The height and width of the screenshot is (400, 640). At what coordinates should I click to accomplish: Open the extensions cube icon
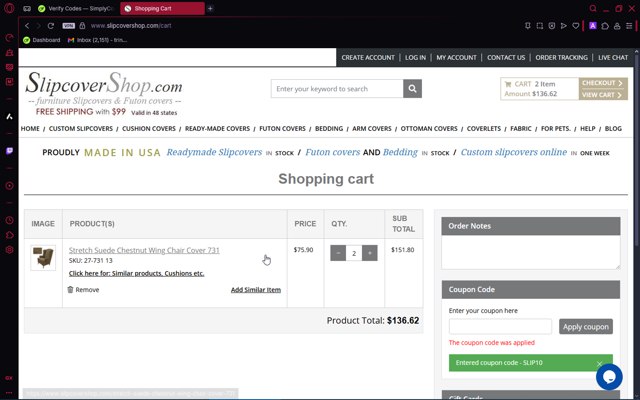point(605,26)
